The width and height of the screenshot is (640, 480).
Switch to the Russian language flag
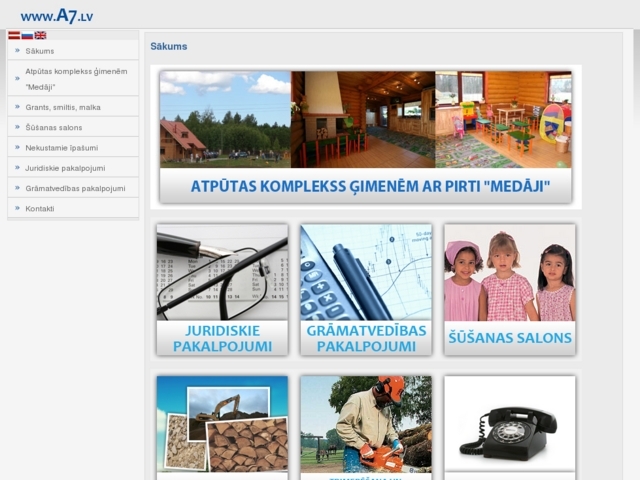27,36
